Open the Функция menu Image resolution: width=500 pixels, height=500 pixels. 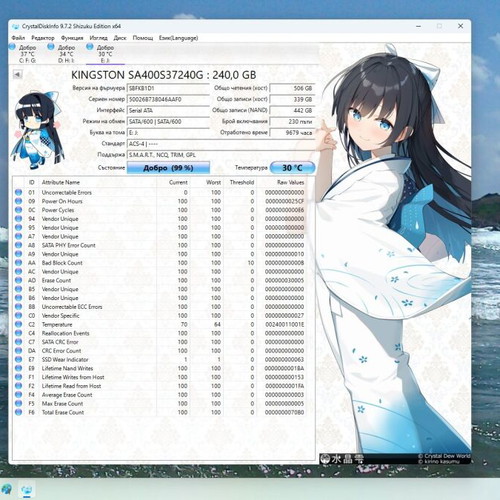(x=72, y=38)
